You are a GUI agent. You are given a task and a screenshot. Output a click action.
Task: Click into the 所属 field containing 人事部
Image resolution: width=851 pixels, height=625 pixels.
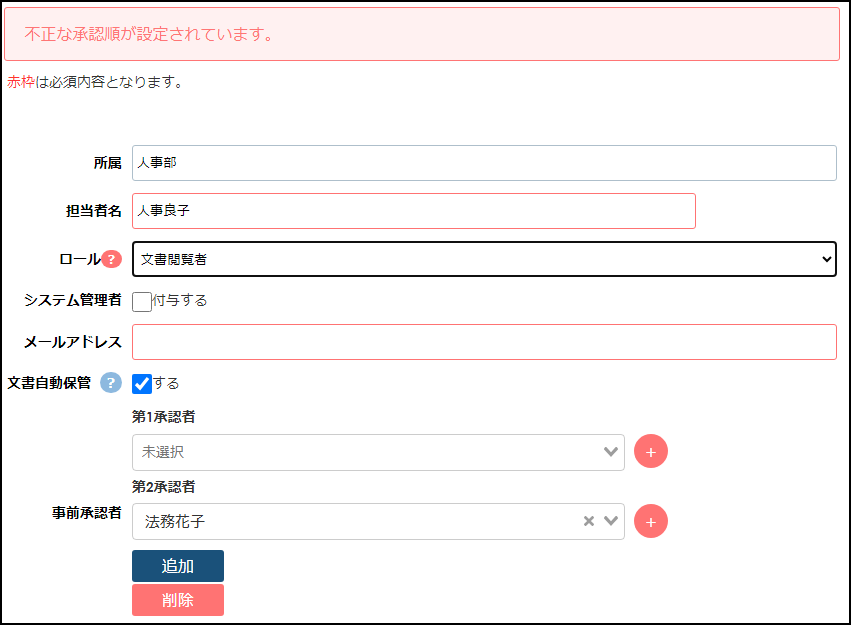point(484,163)
